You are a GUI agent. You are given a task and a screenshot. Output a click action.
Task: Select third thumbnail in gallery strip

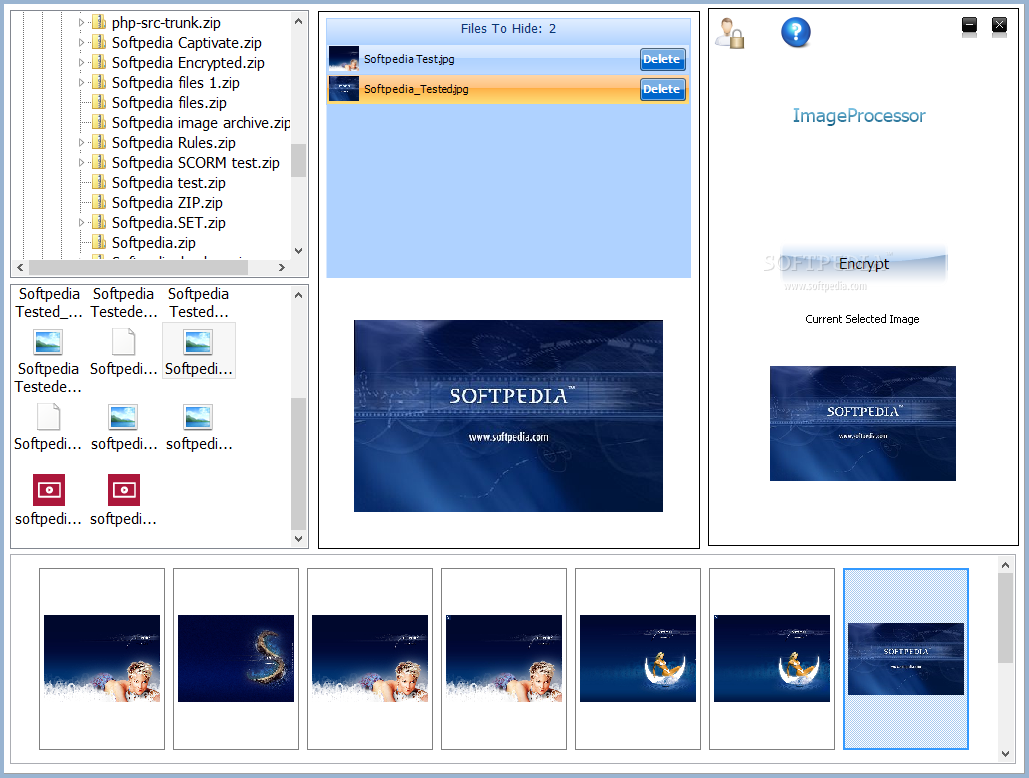(369, 659)
